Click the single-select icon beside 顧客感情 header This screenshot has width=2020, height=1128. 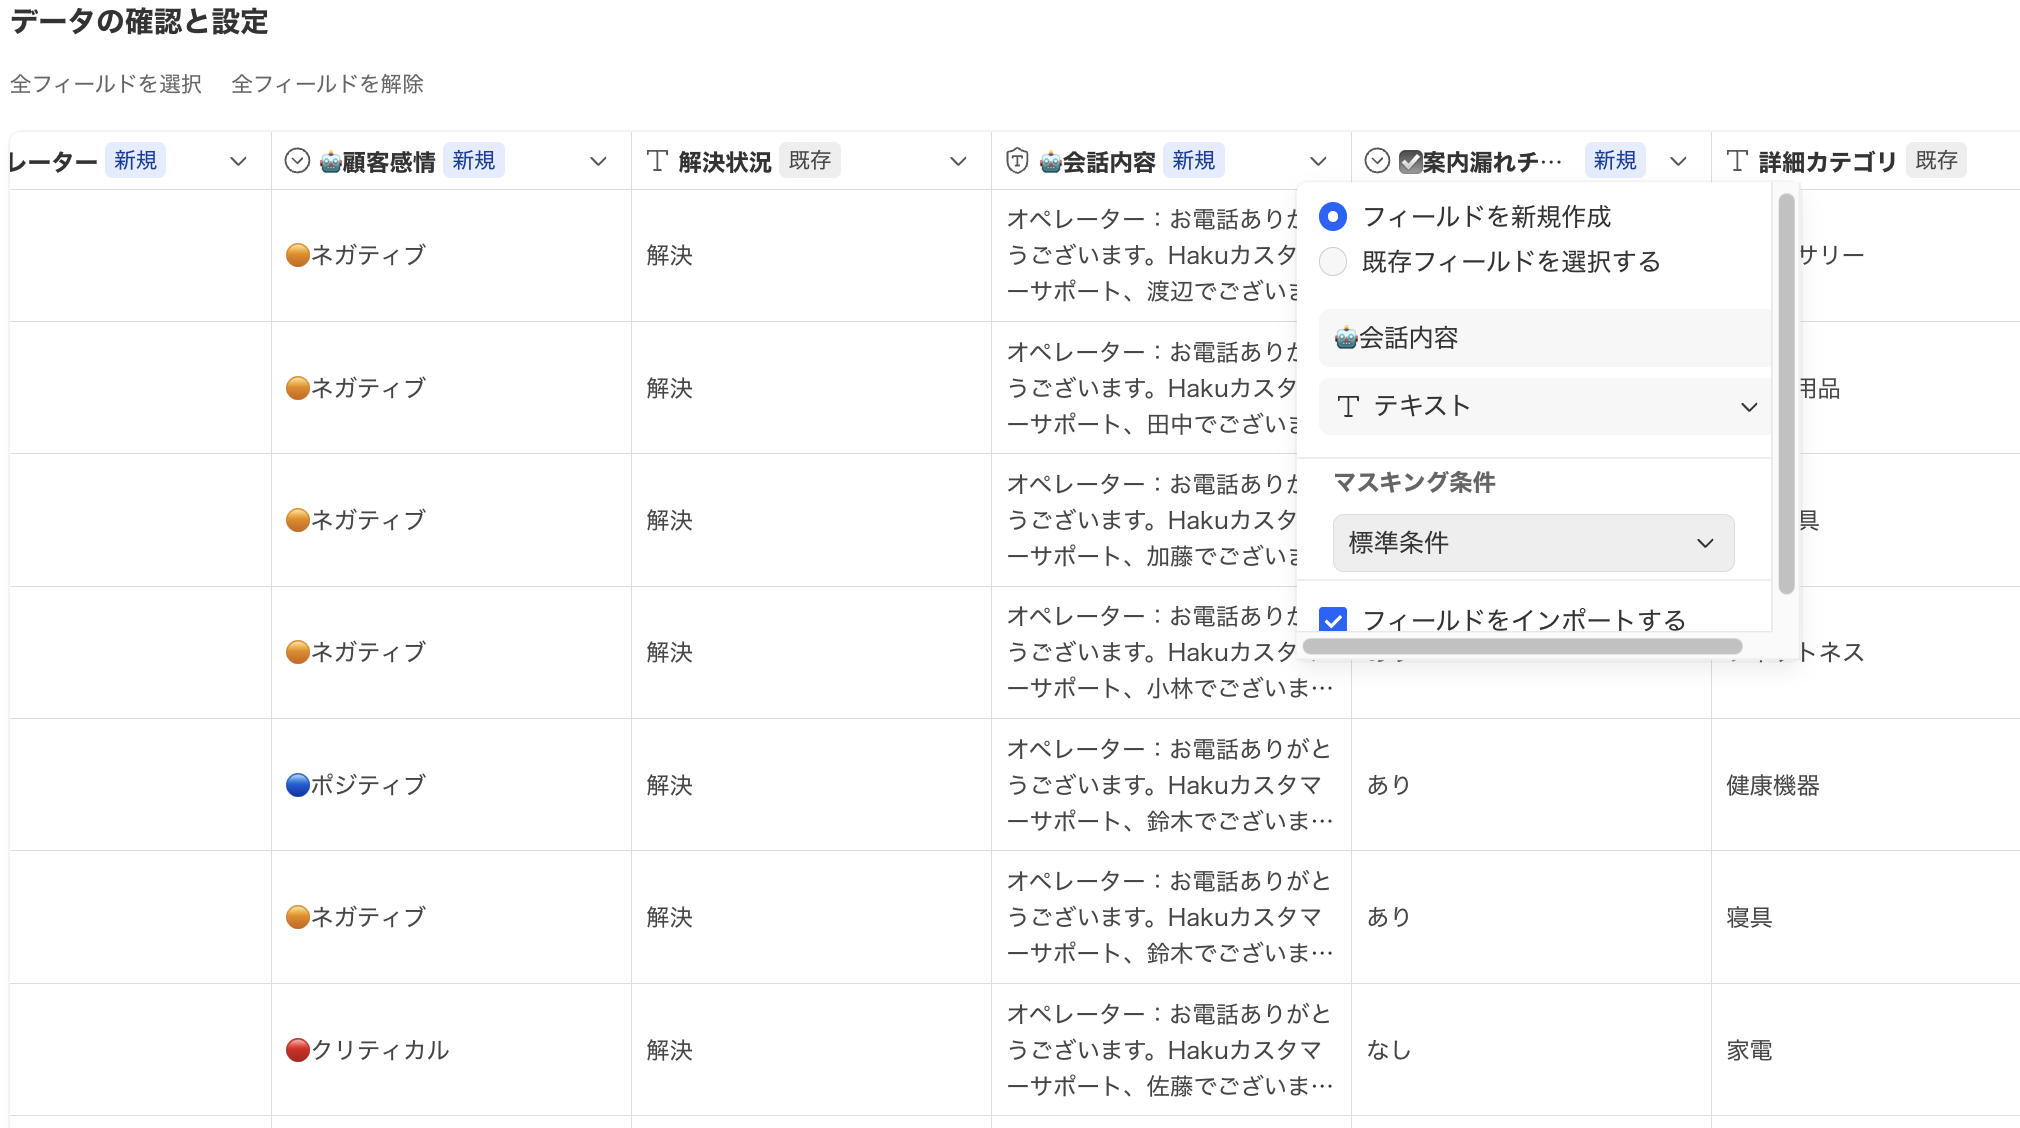tap(297, 161)
